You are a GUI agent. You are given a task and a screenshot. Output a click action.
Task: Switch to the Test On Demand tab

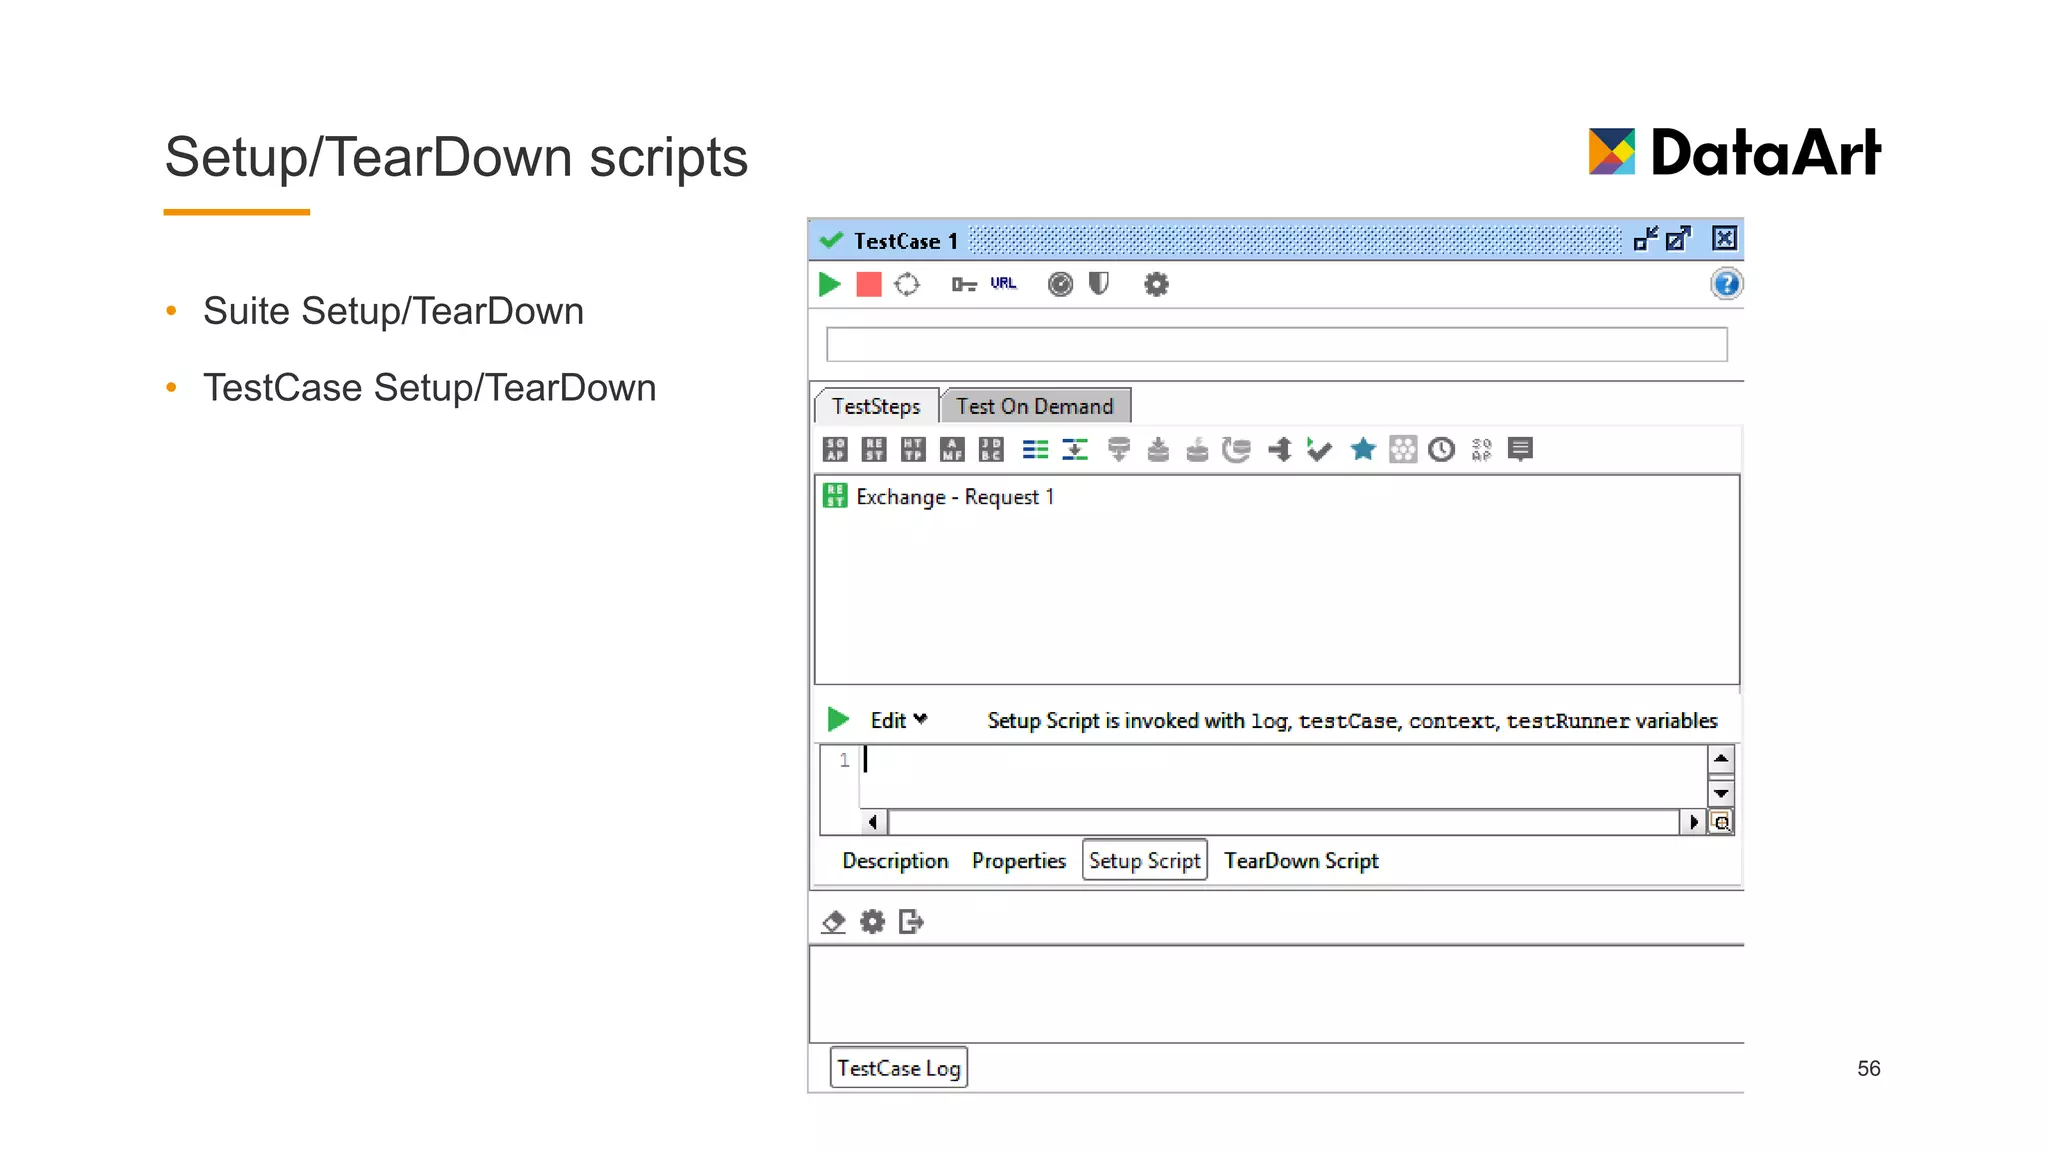coord(1035,406)
